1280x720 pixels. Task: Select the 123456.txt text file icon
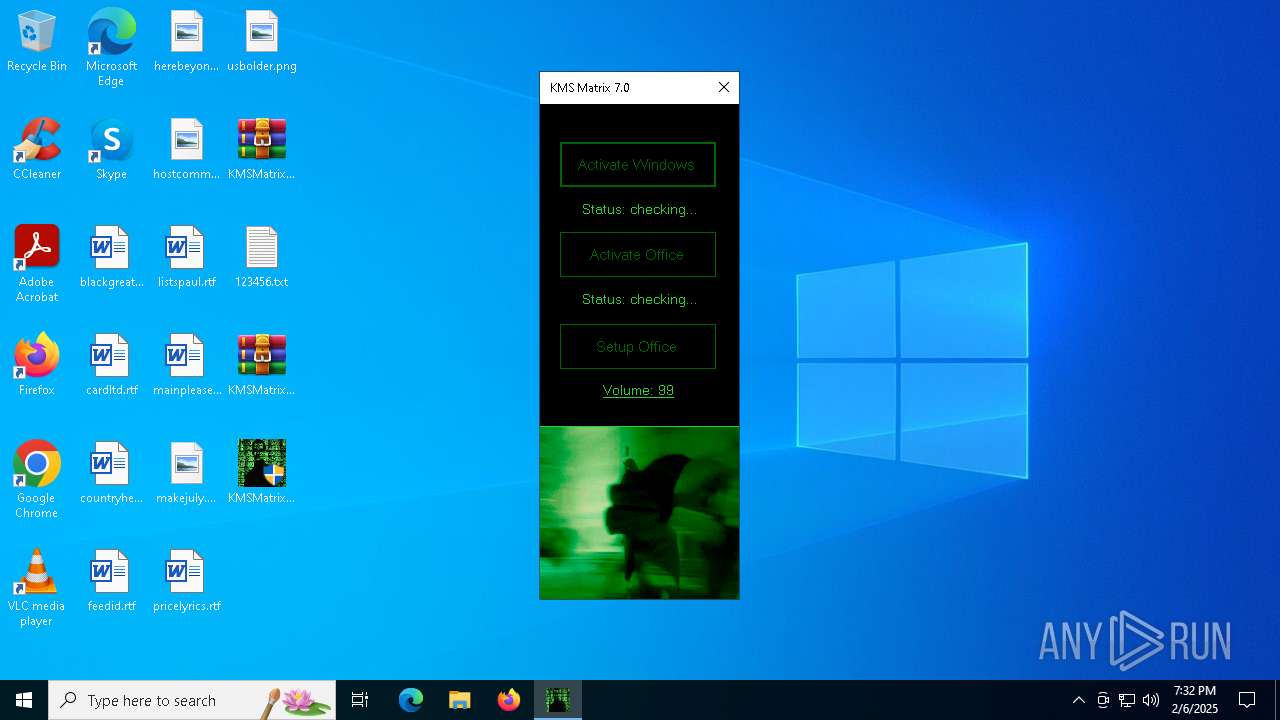pos(262,258)
